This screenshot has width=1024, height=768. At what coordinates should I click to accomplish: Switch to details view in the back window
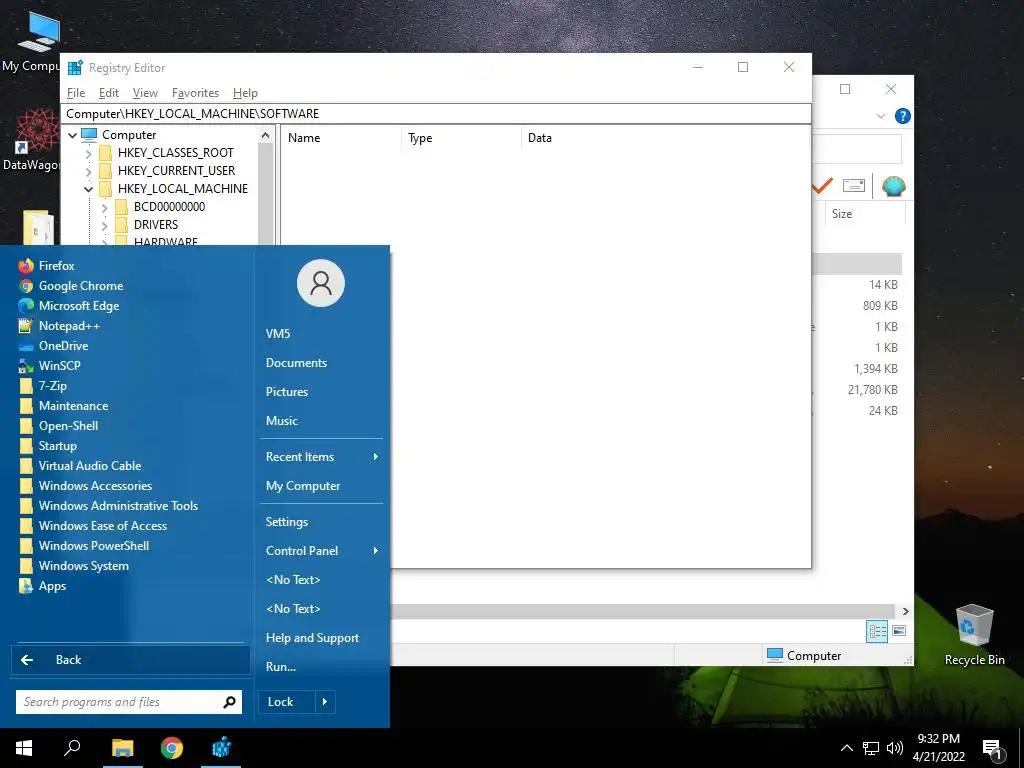[x=877, y=631]
